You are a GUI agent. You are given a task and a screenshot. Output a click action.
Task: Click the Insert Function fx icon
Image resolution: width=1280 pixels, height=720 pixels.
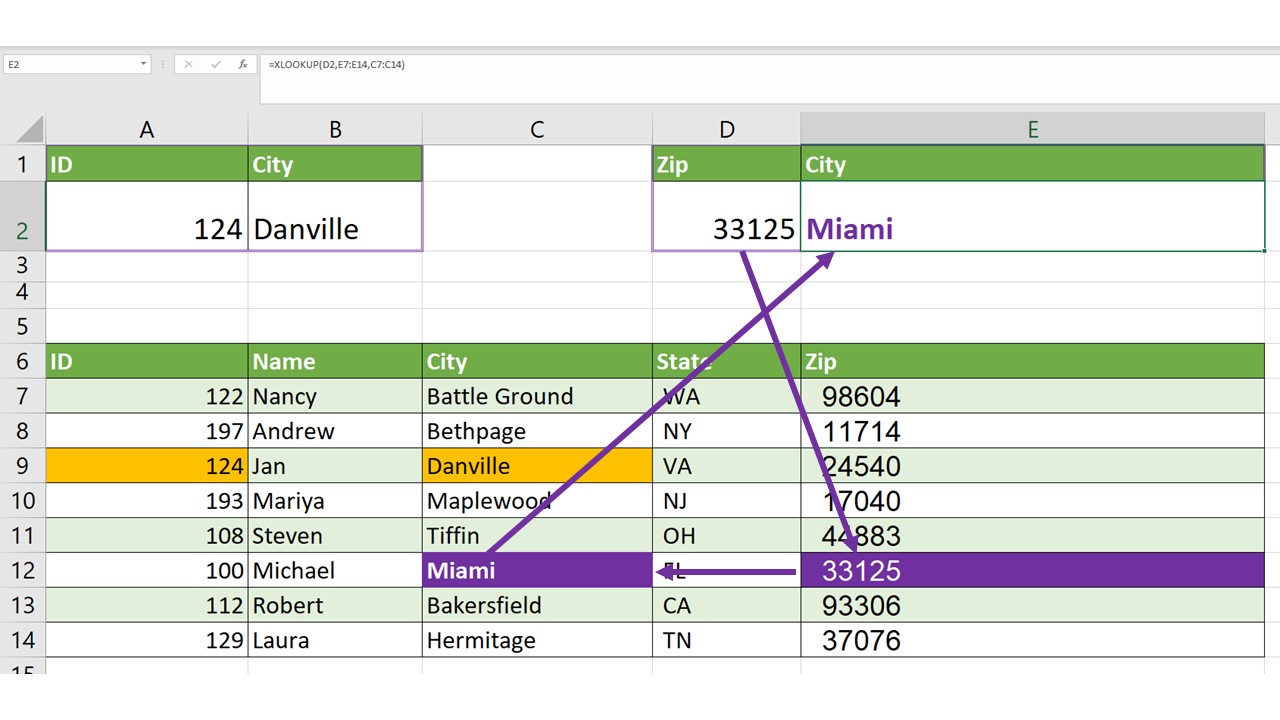[243, 64]
